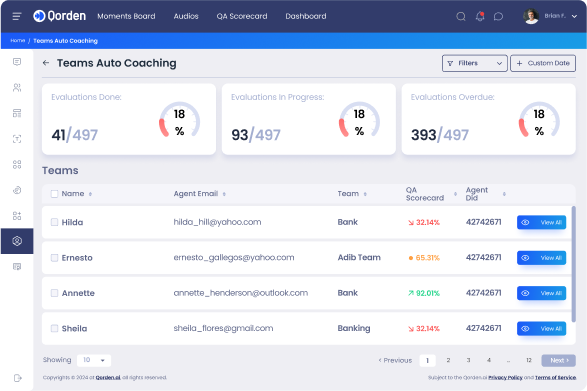Click the table vertical scrollbar
Viewport: 587px width, 391px height.
[x=574, y=264]
